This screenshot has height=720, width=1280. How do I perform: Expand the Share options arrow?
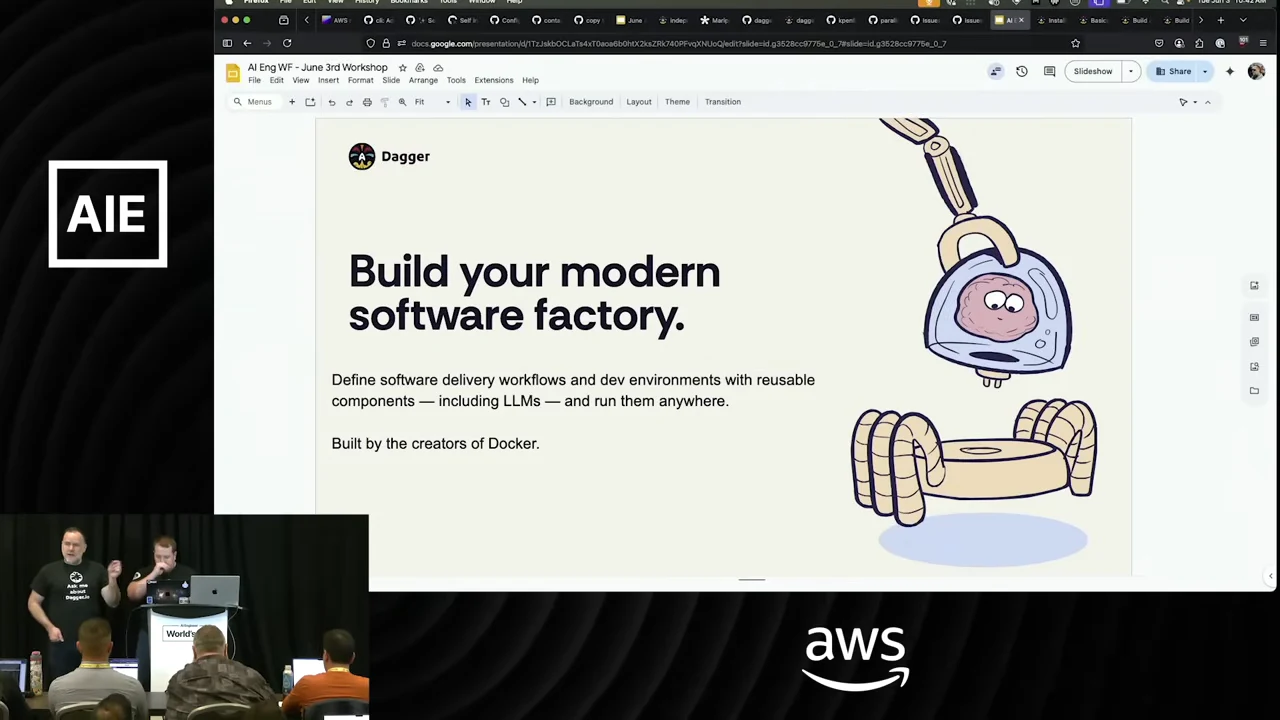pos(1204,71)
